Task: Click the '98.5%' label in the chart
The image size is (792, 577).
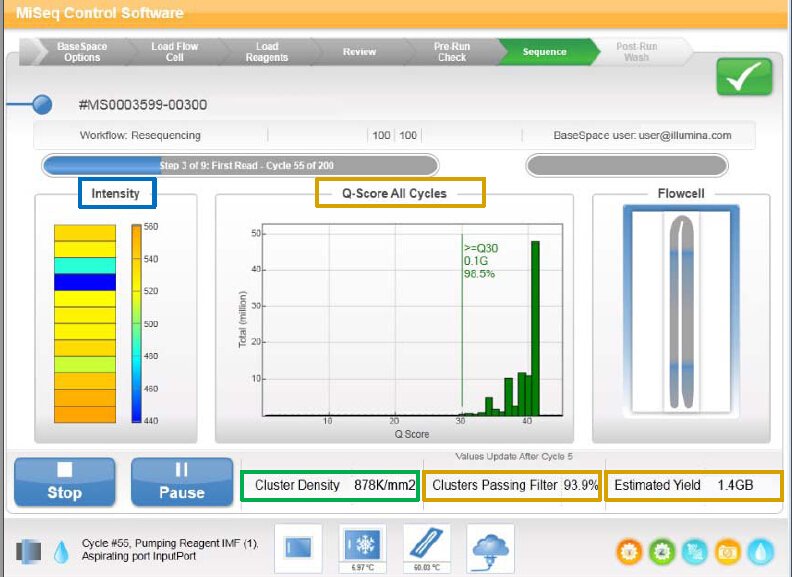Action: (479, 274)
